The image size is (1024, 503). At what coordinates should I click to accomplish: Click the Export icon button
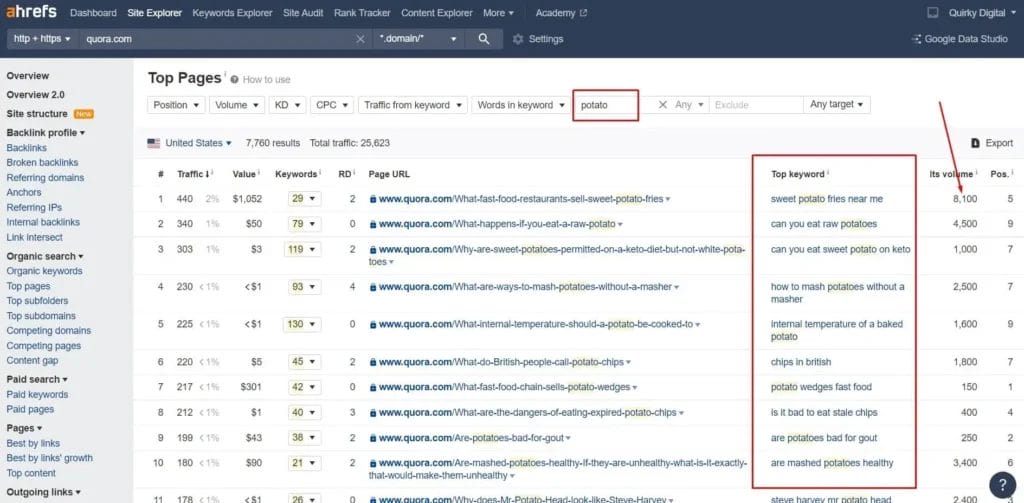(975, 143)
